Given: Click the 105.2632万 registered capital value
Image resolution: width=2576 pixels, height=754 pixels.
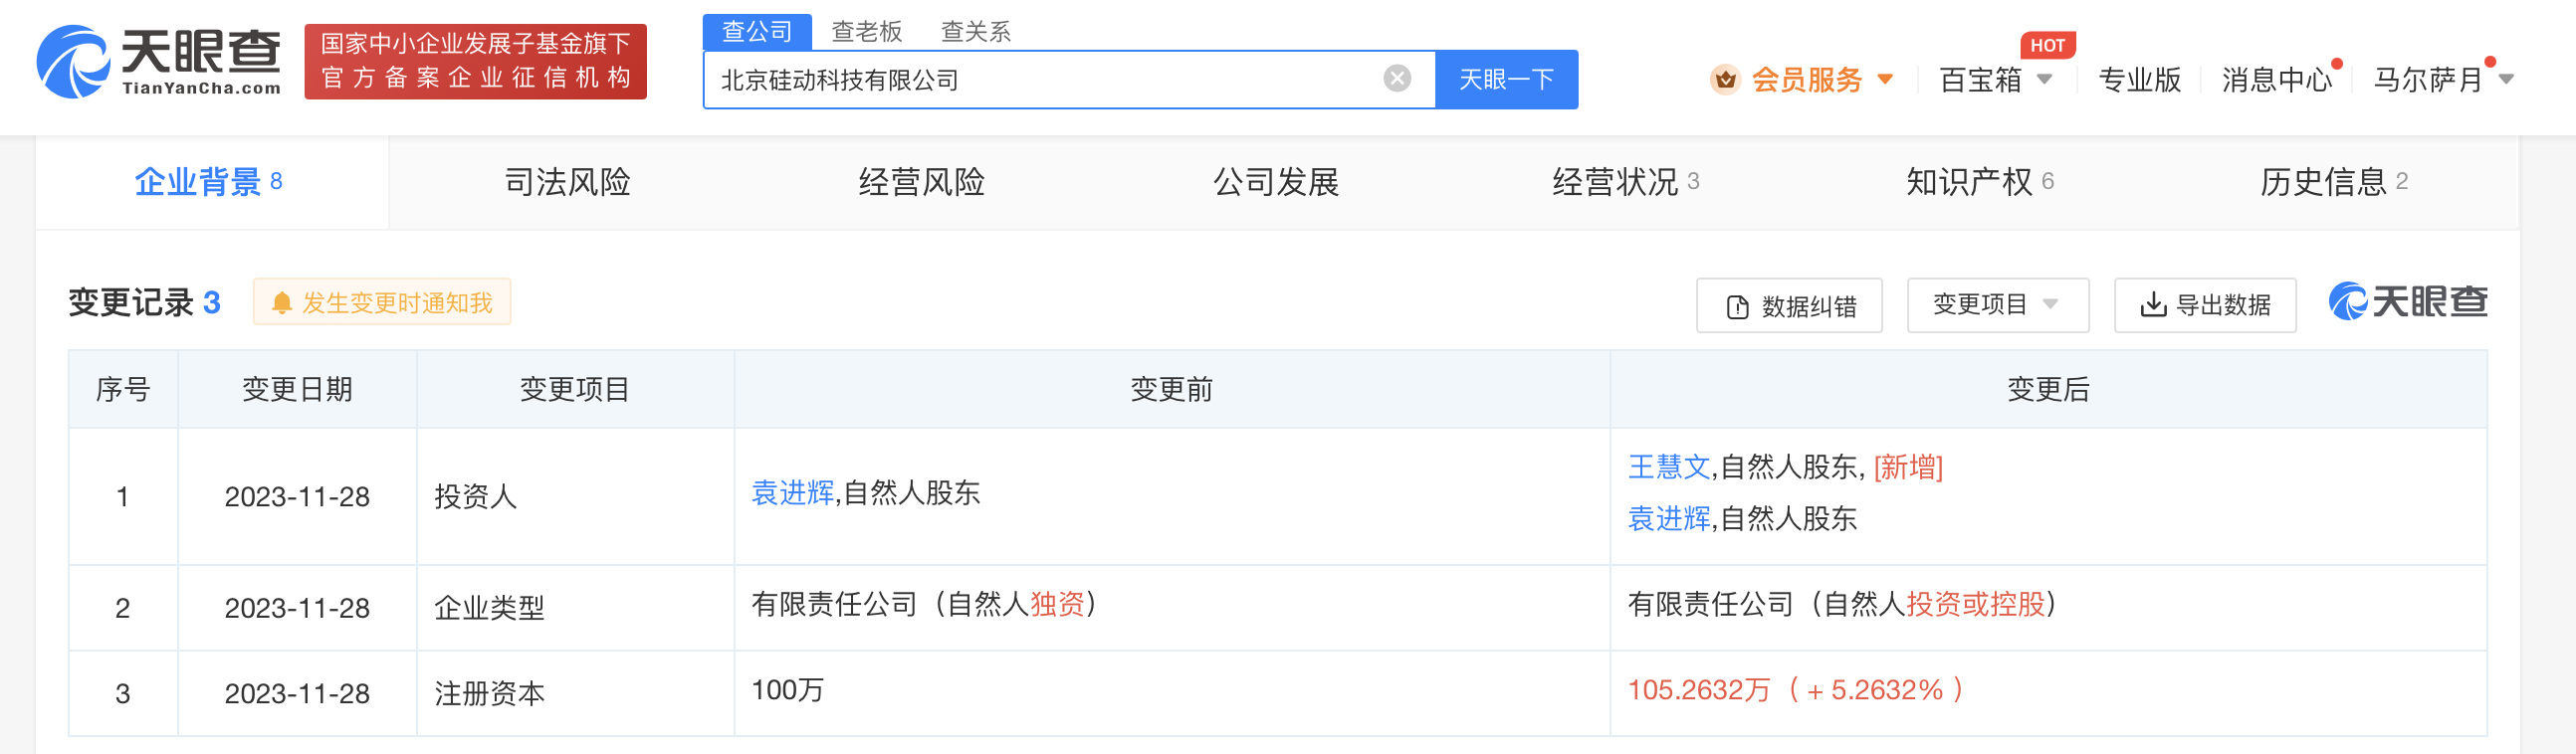Looking at the screenshot, I should coord(1699,690).
